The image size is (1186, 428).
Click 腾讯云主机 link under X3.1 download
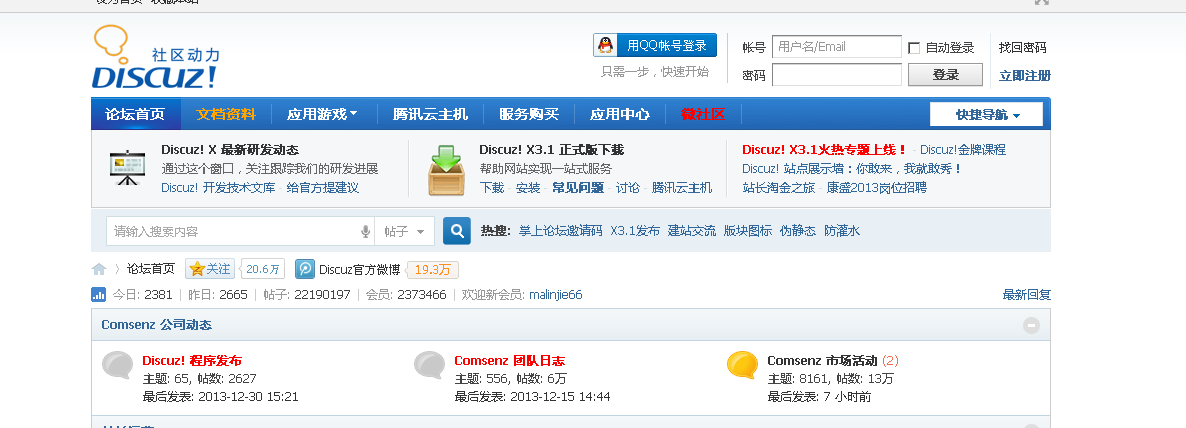point(682,188)
